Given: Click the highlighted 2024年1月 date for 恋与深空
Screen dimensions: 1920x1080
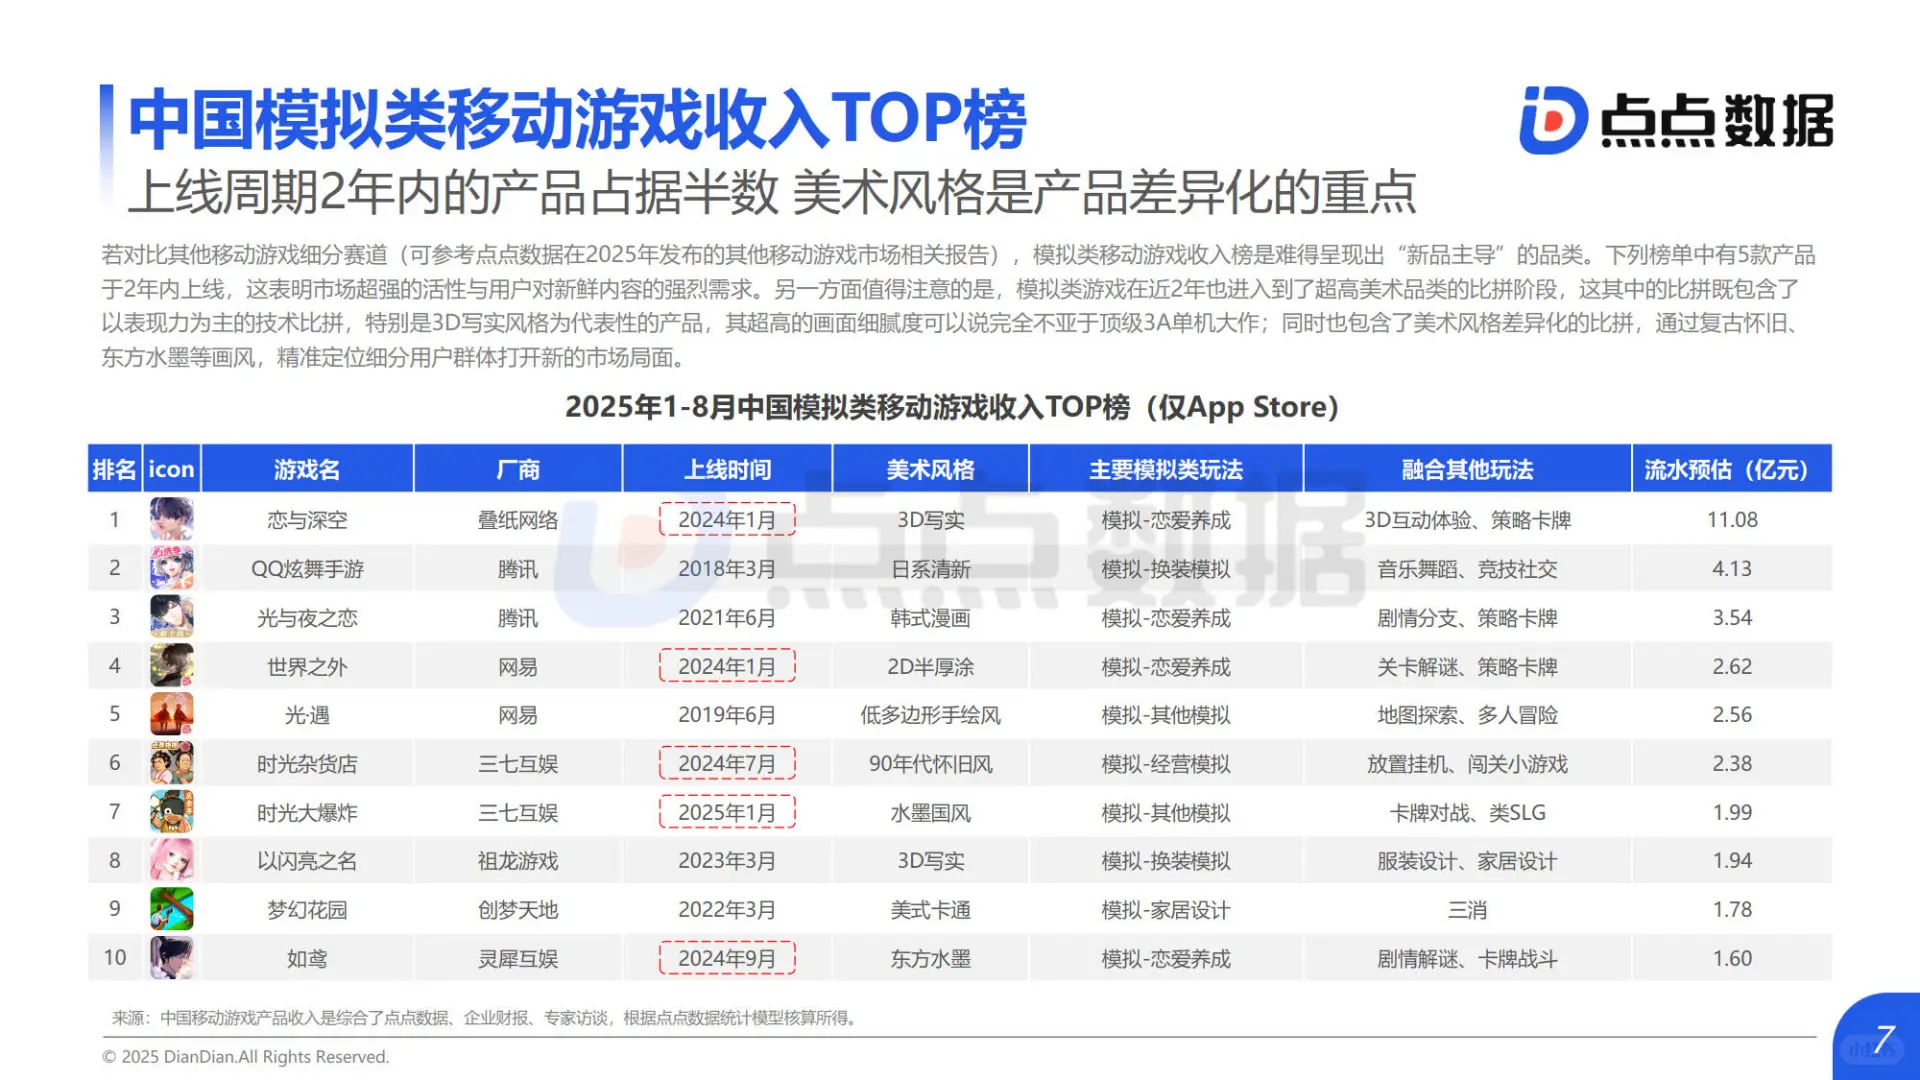Looking at the screenshot, I should [x=727, y=519].
